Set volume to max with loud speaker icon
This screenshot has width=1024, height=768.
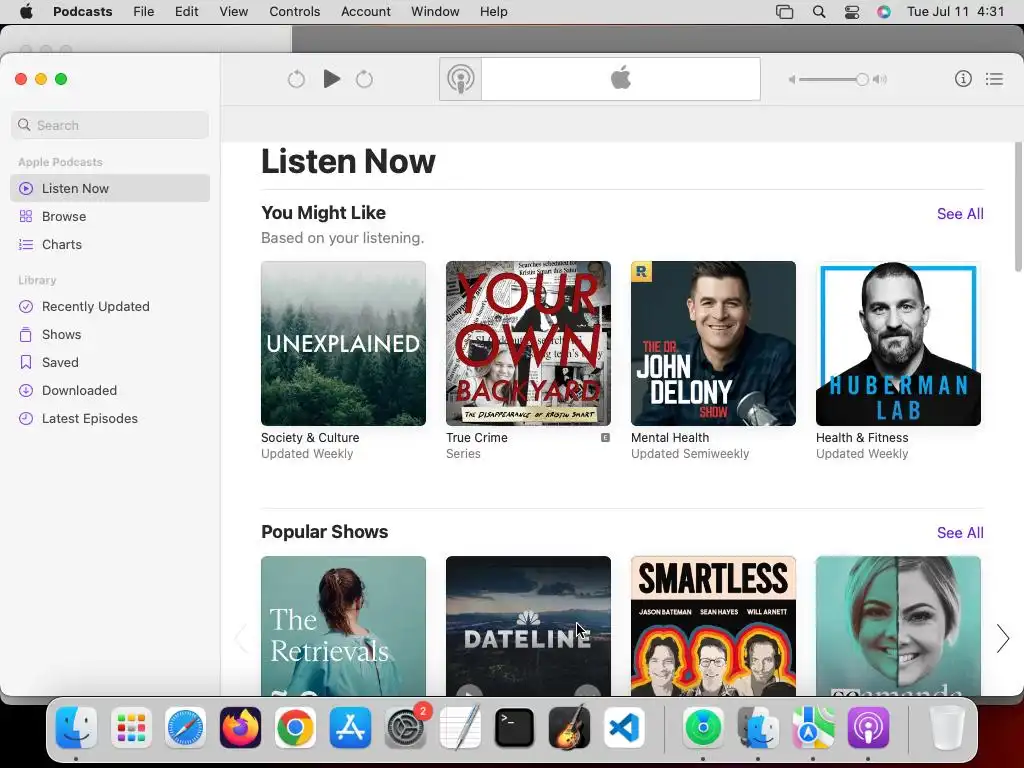[x=880, y=80]
